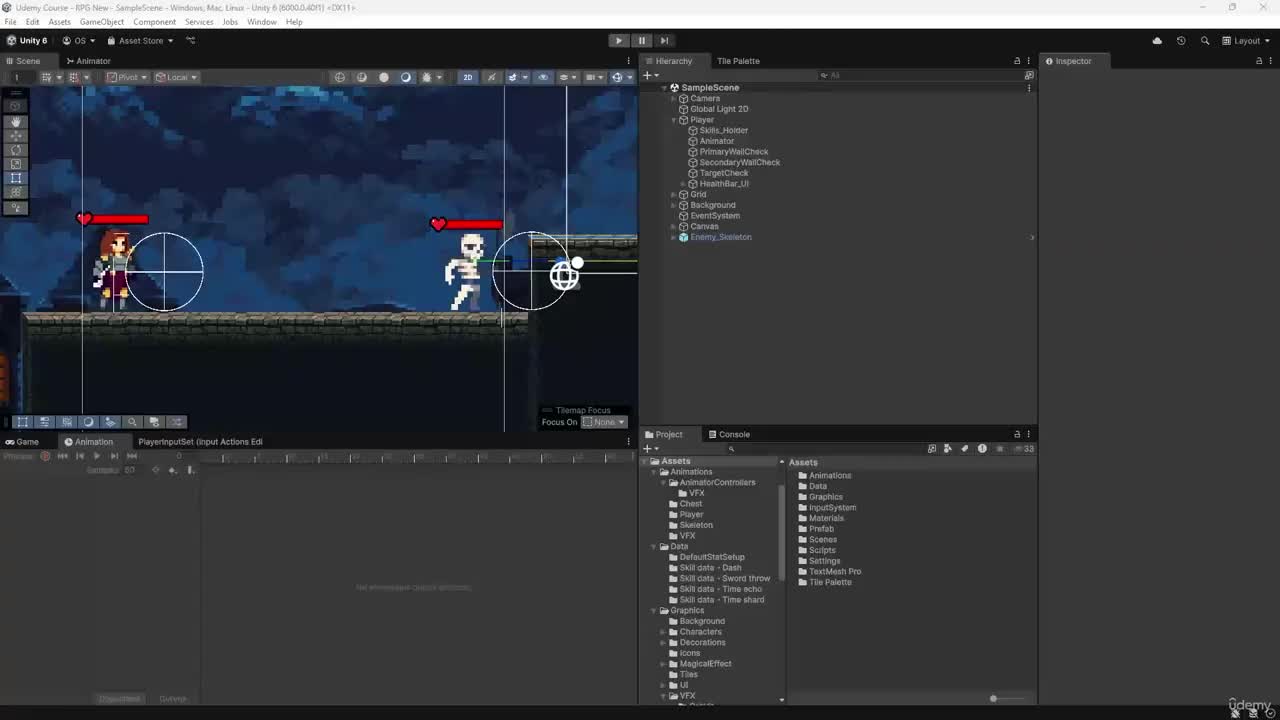Screen dimensions: 1280x720
Task: Click the Play button
Action: coord(618,41)
